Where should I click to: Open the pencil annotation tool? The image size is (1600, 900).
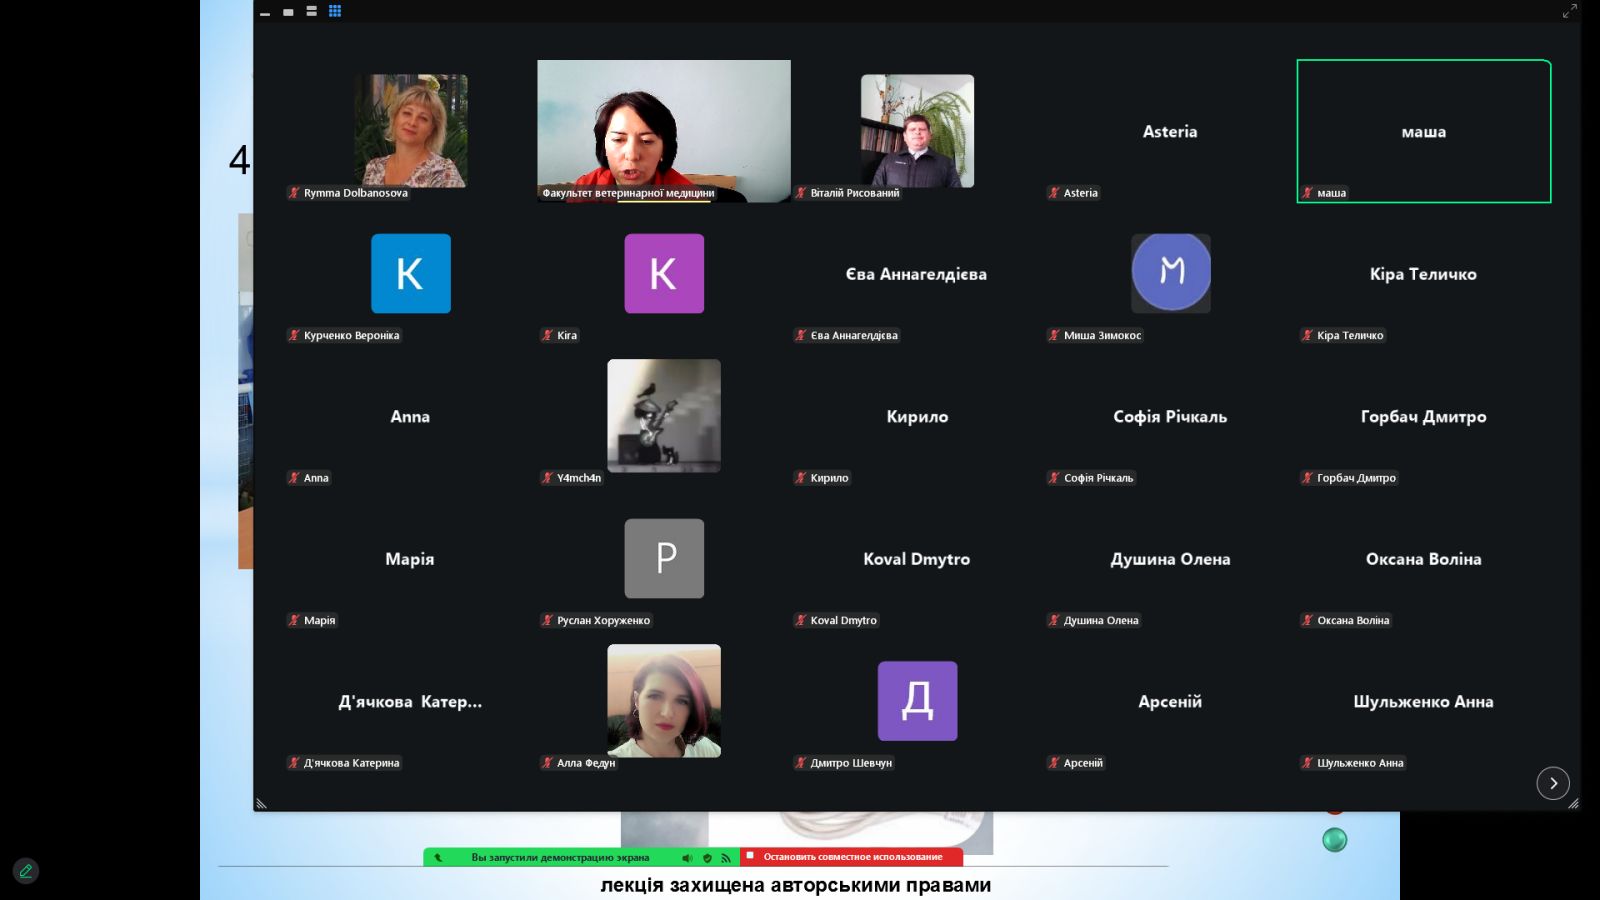click(x=26, y=871)
